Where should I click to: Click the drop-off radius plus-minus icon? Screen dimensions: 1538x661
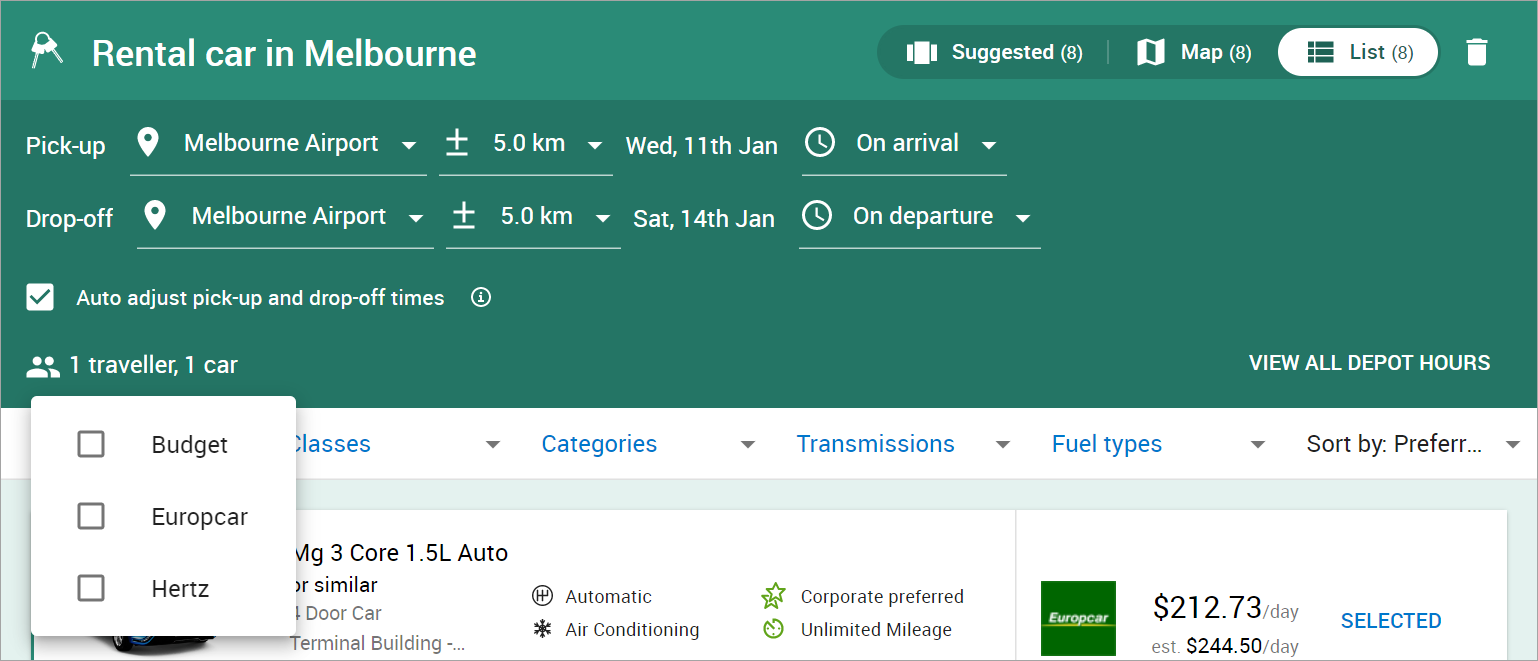pos(464,216)
